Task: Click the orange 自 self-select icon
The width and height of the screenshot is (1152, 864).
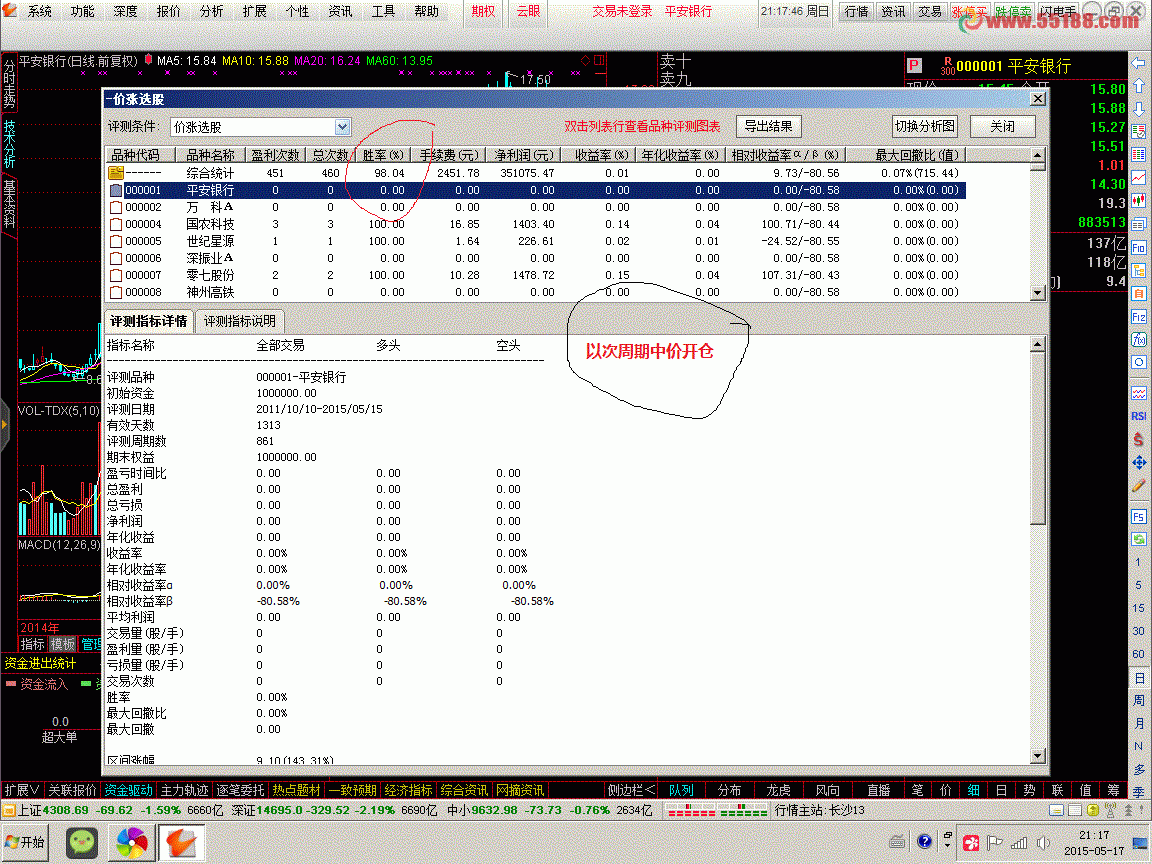Action: coord(1139,294)
